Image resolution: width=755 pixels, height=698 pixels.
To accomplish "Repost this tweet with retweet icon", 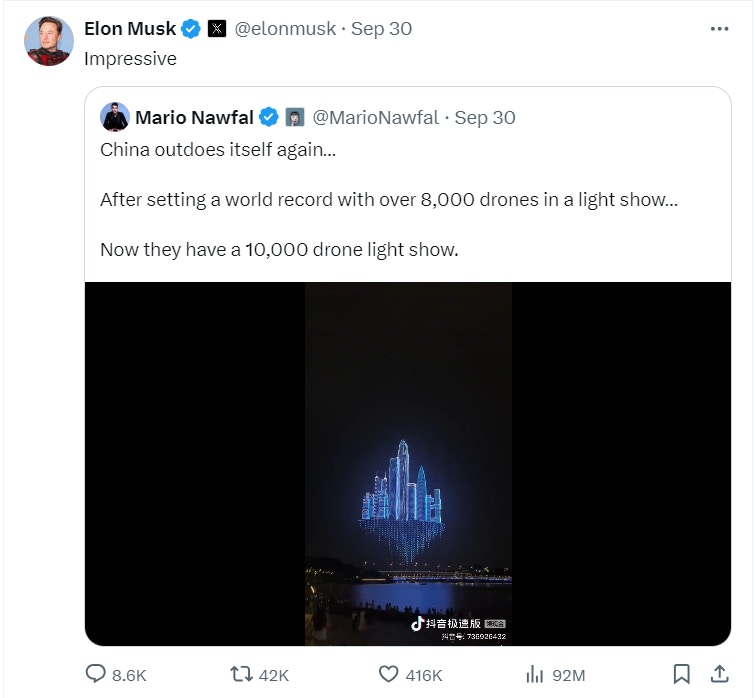I will pos(241,675).
